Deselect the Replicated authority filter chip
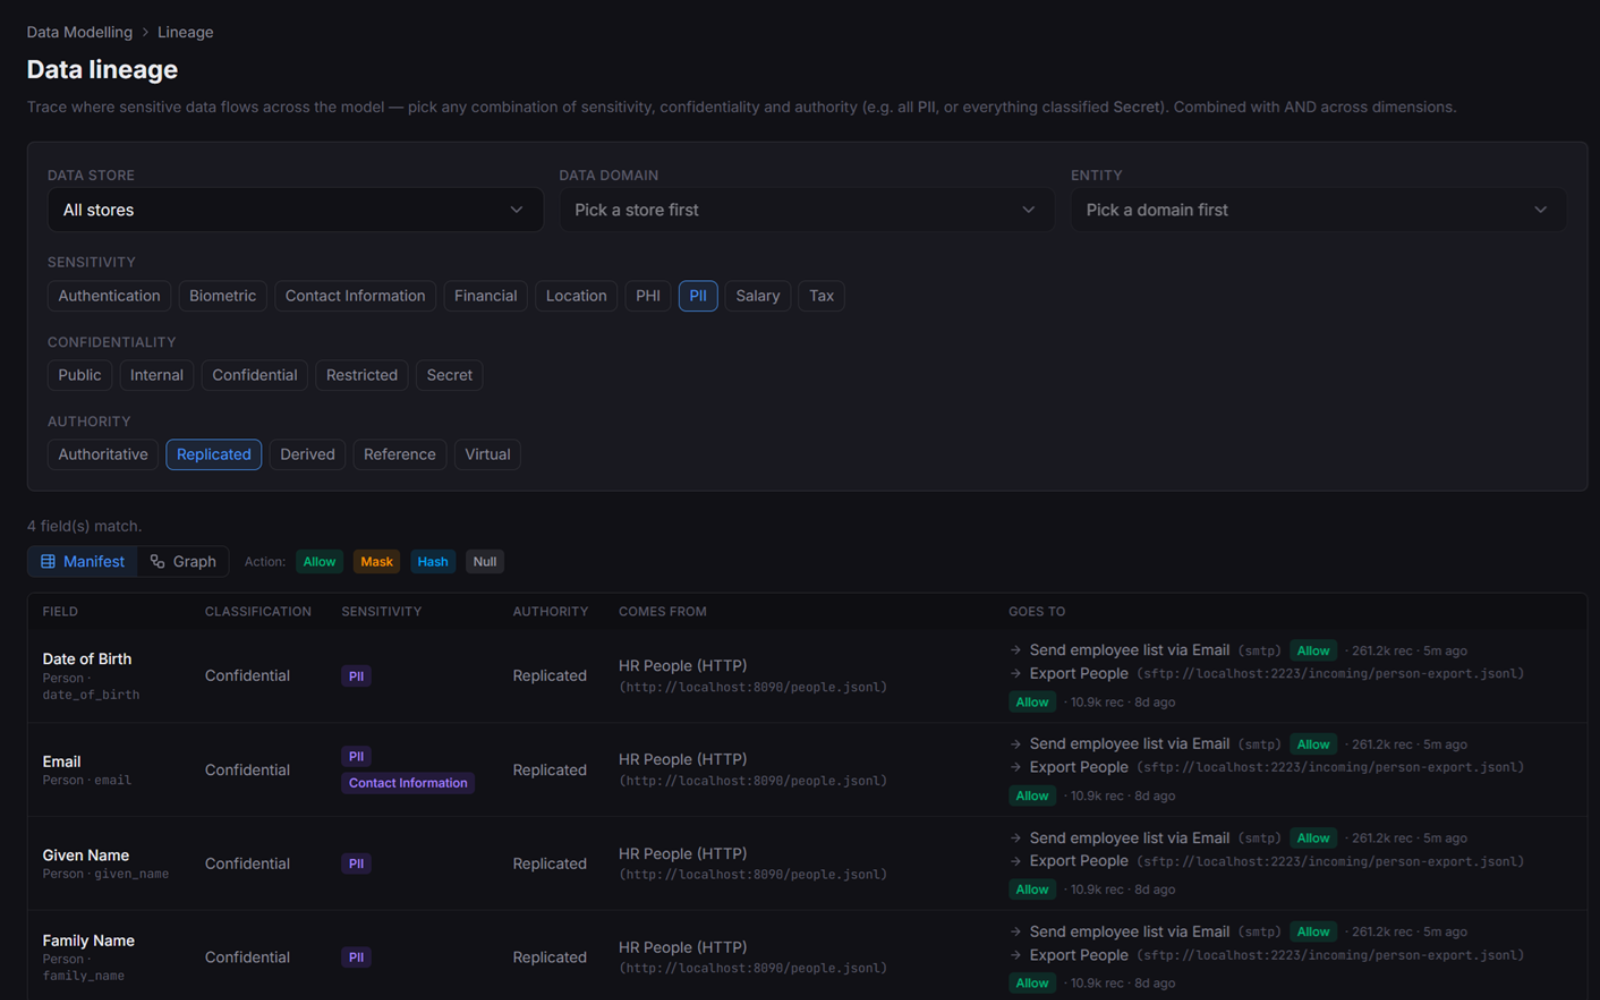 click(214, 454)
